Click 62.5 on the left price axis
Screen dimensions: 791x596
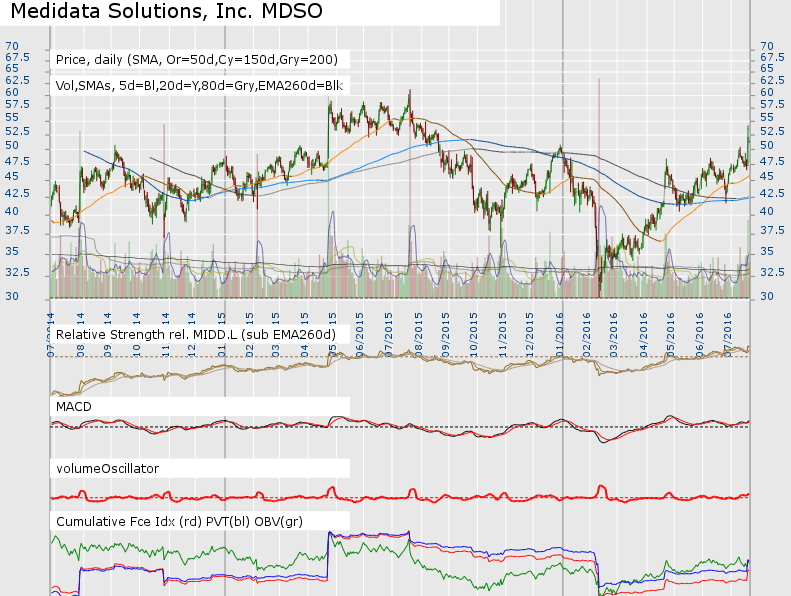[17, 81]
